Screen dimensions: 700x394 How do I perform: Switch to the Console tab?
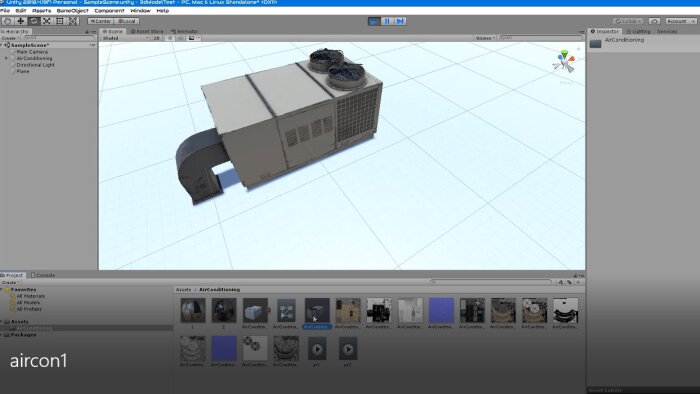[x=43, y=275]
